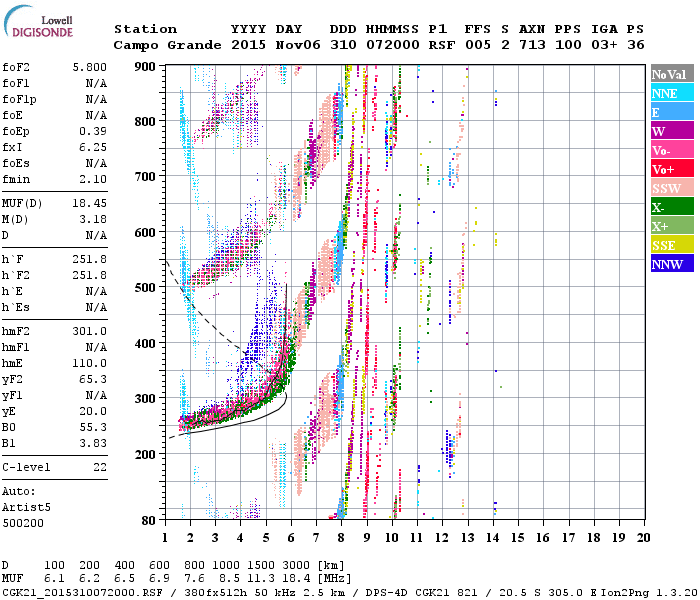Viewport: 700px width, 600px height.
Task: Select the SSW salmon legend swatch
Action: [672, 188]
